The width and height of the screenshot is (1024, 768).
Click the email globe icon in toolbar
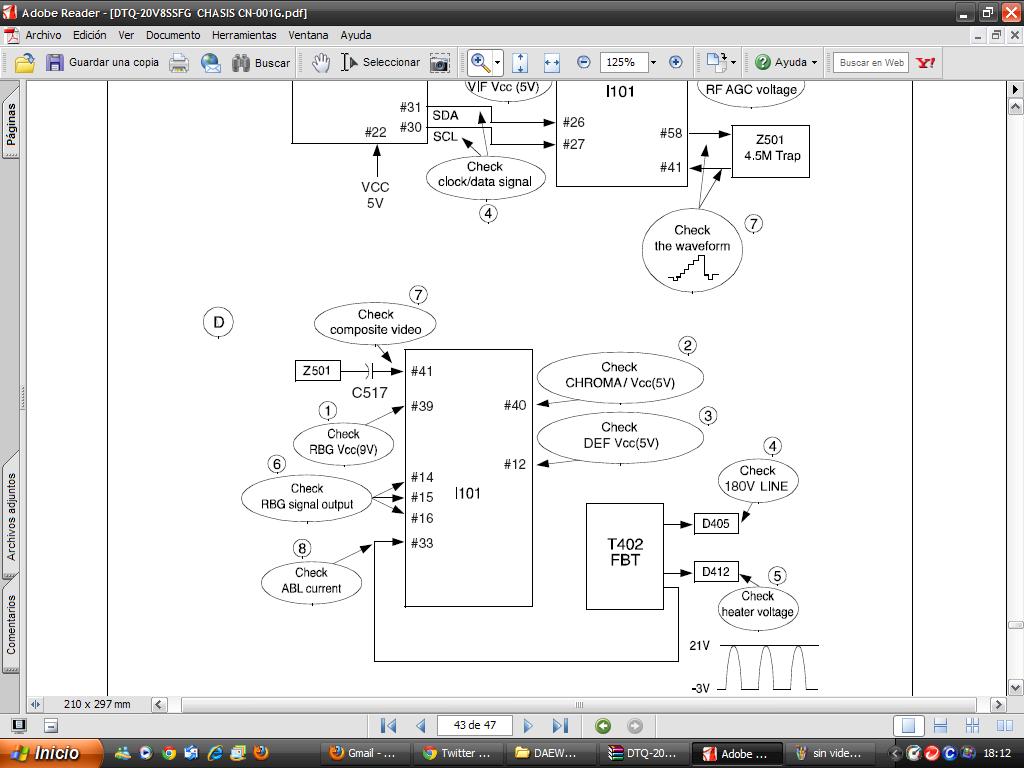click(211, 63)
